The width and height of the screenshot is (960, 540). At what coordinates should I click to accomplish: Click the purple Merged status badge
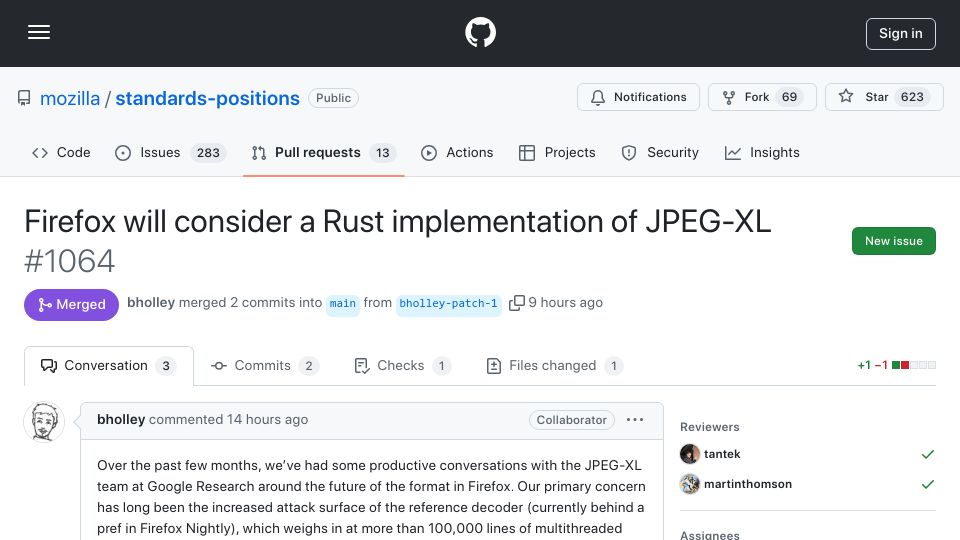click(x=72, y=305)
